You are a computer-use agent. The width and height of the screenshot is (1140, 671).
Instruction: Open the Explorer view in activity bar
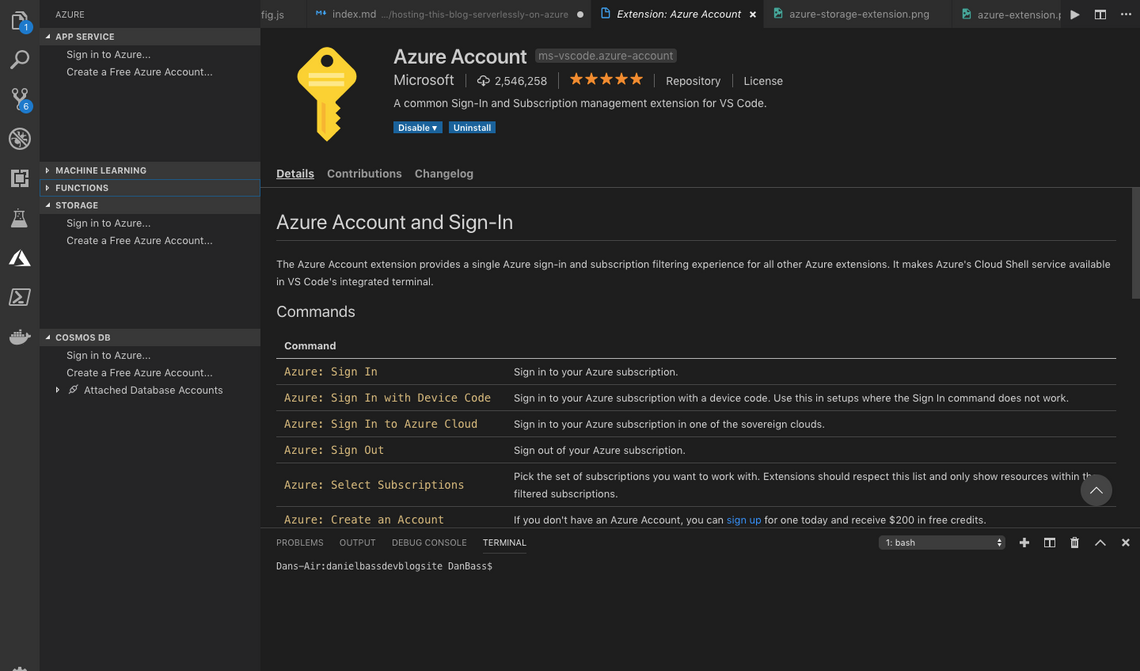[x=20, y=21]
